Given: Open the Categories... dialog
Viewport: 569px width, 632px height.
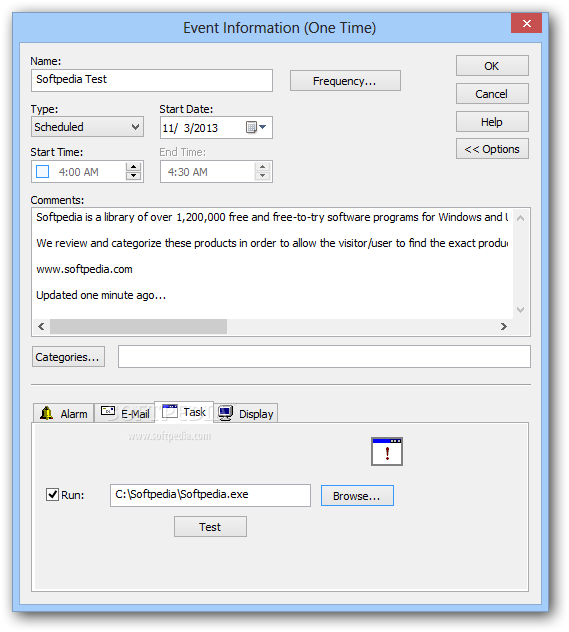Looking at the screenshot, I should [68, 357].
